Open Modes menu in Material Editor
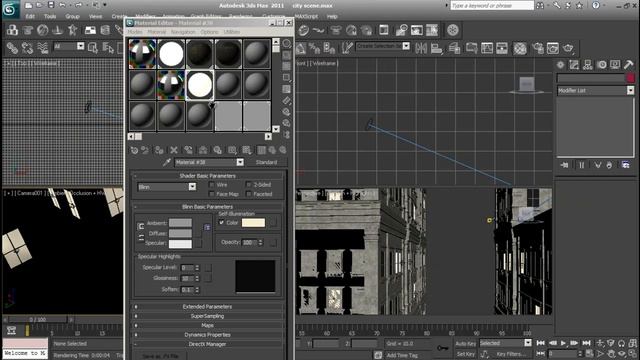 pyautogui.click(x=135, y=32)
